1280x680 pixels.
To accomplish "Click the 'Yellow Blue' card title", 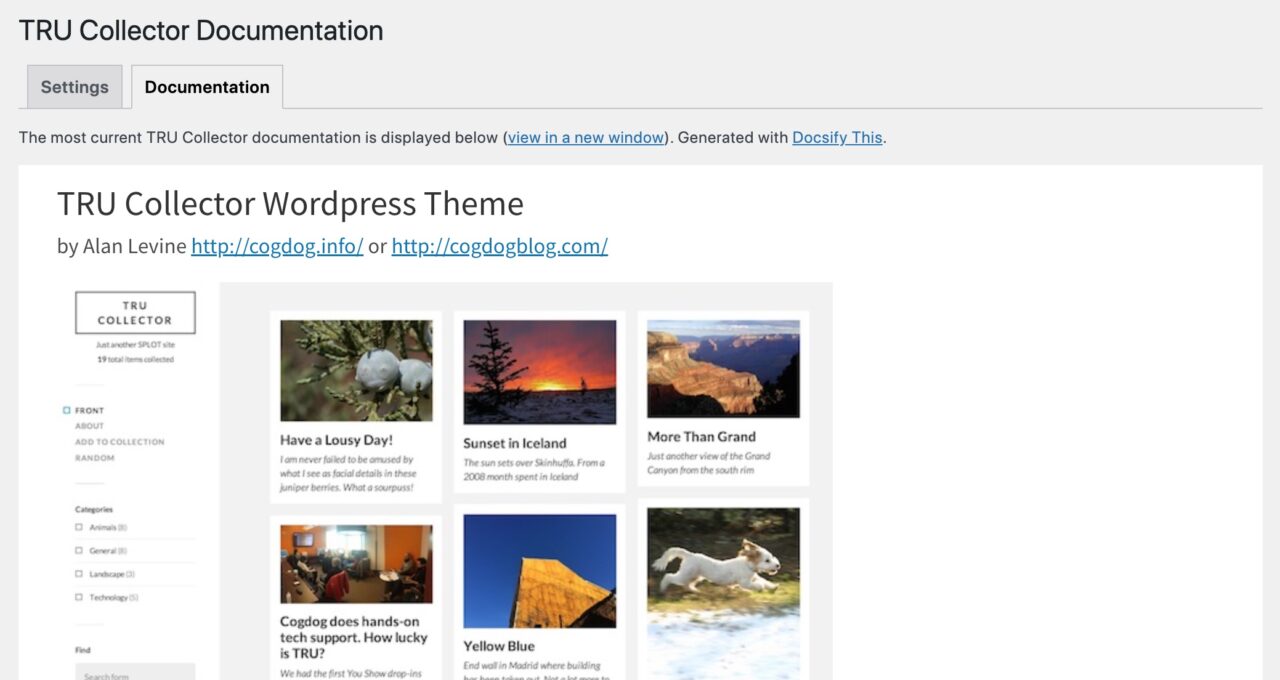I will [499, 646].
